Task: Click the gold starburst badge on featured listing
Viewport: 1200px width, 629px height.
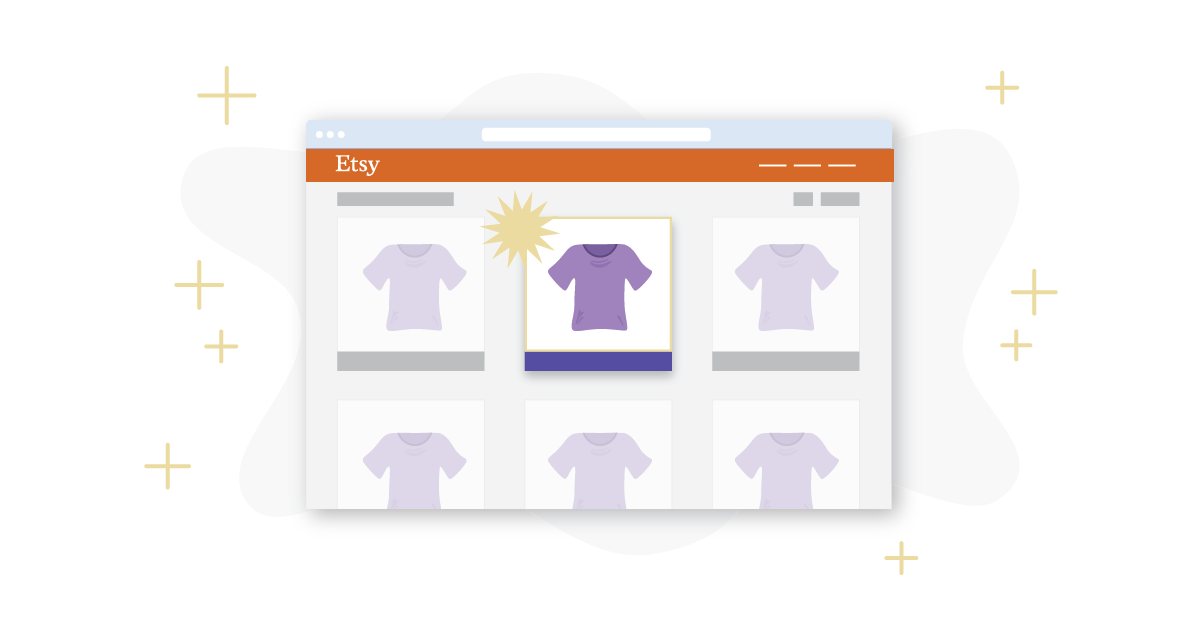Action: pyautogui.click(x=518, y=229)
